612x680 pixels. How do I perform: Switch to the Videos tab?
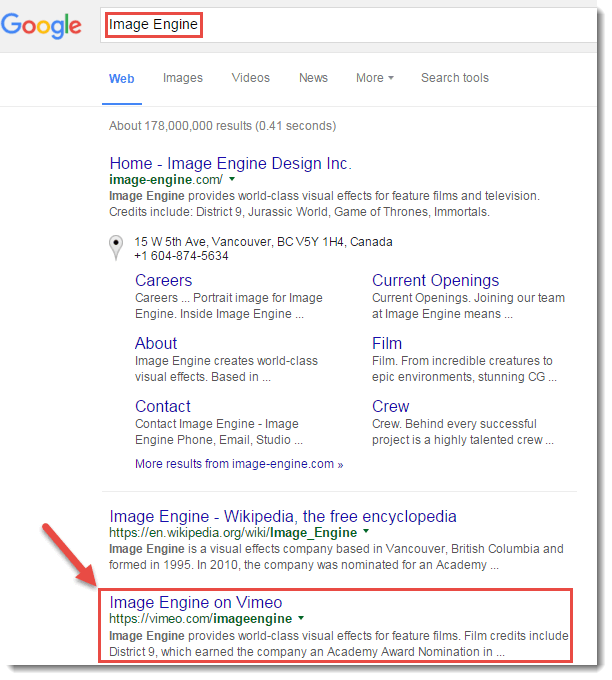(x=251, y=78)
